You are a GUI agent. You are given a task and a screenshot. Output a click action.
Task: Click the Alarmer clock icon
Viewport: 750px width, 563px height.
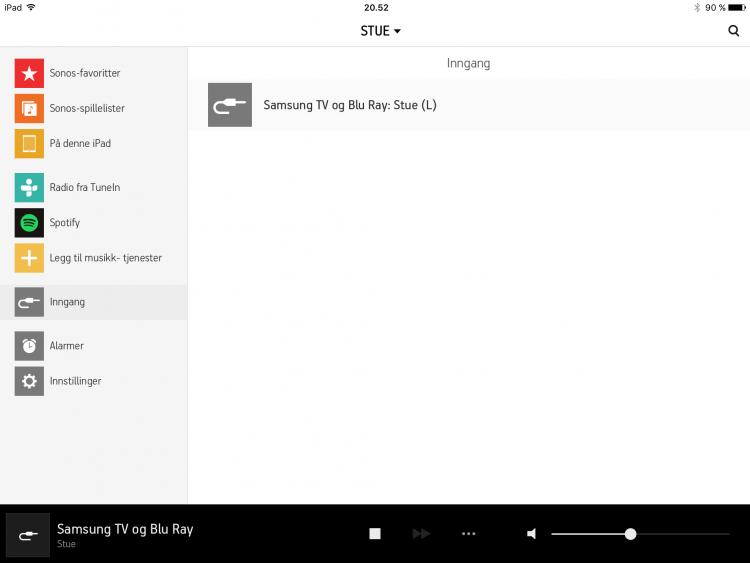click(x=29, y=346)
